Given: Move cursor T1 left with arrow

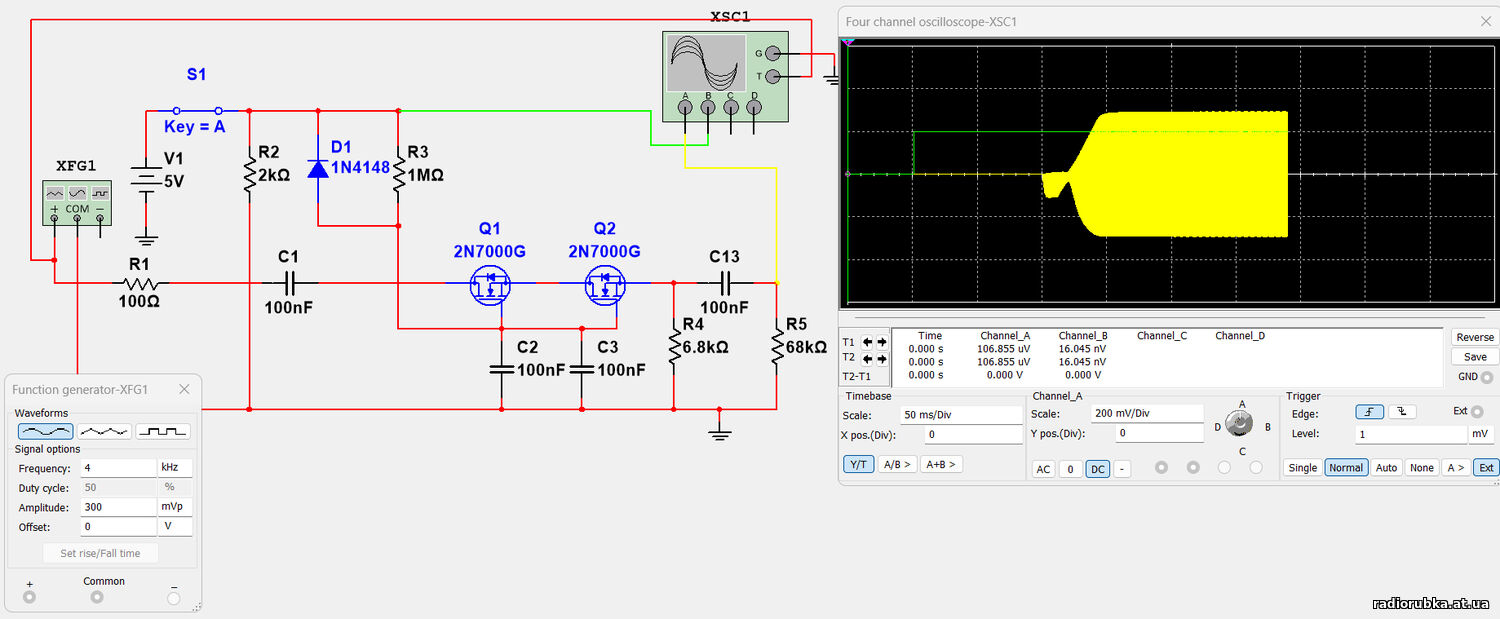Looking at the screenshot, I should point(868,342).
